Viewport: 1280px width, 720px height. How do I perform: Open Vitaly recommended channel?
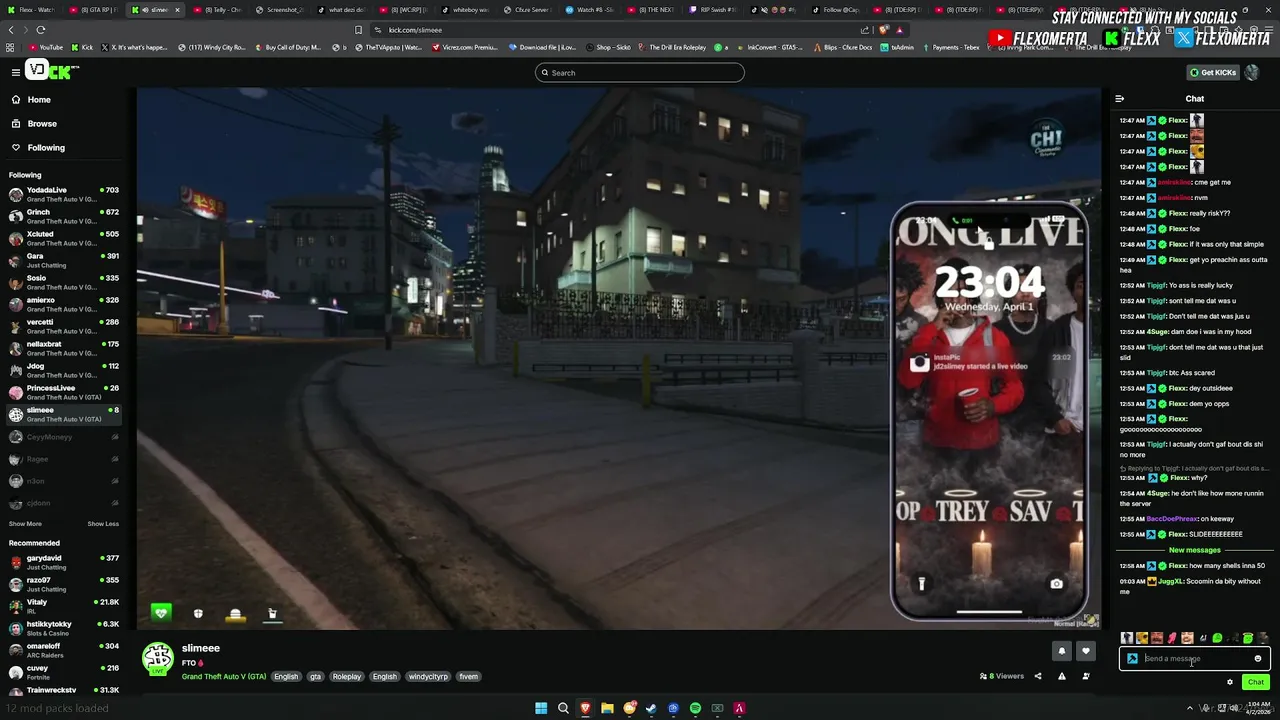pos(63,606)
